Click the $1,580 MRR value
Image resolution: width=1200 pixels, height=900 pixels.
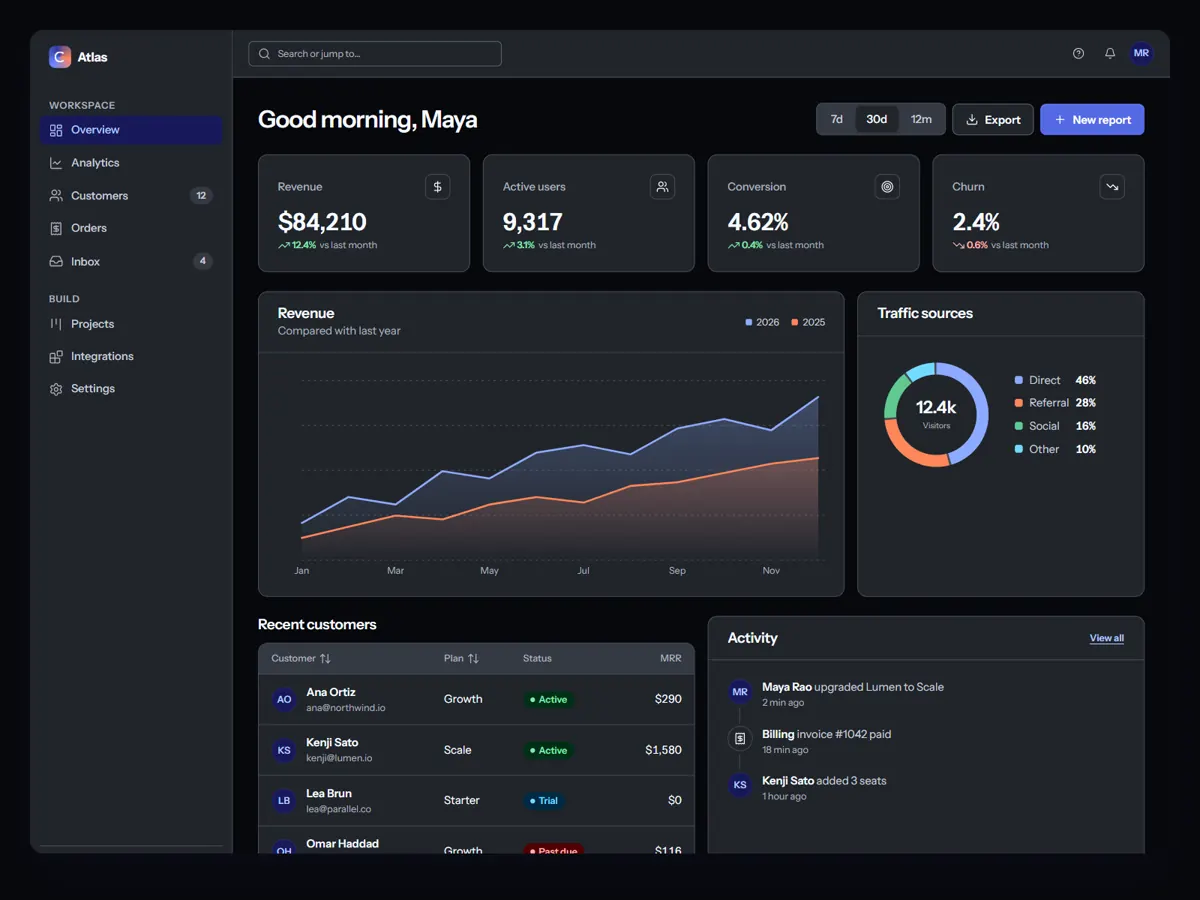663,750
